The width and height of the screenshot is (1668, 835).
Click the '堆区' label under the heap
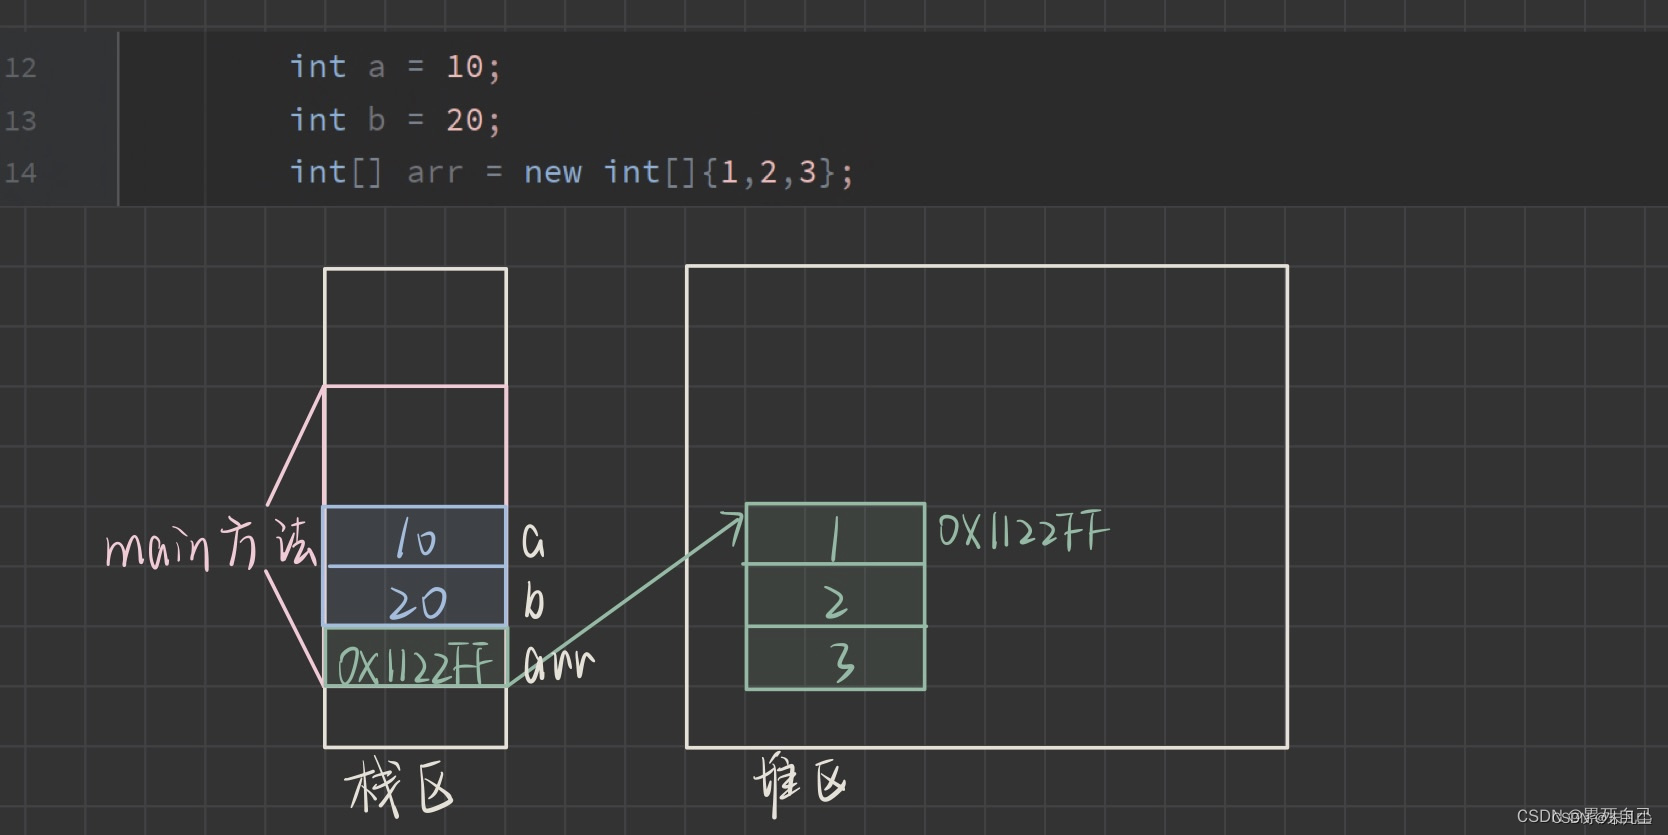tap(800, 783)
